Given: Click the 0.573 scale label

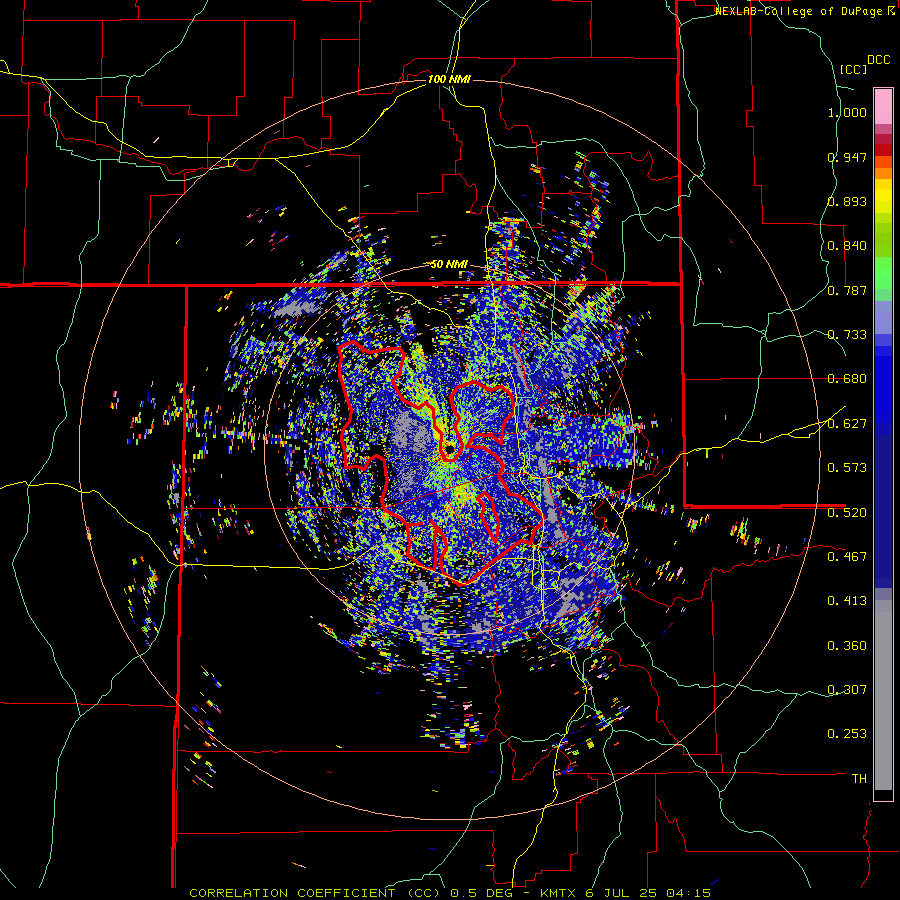Looking at the screenshot, I should pyautogui.click(x=847, y=468).
